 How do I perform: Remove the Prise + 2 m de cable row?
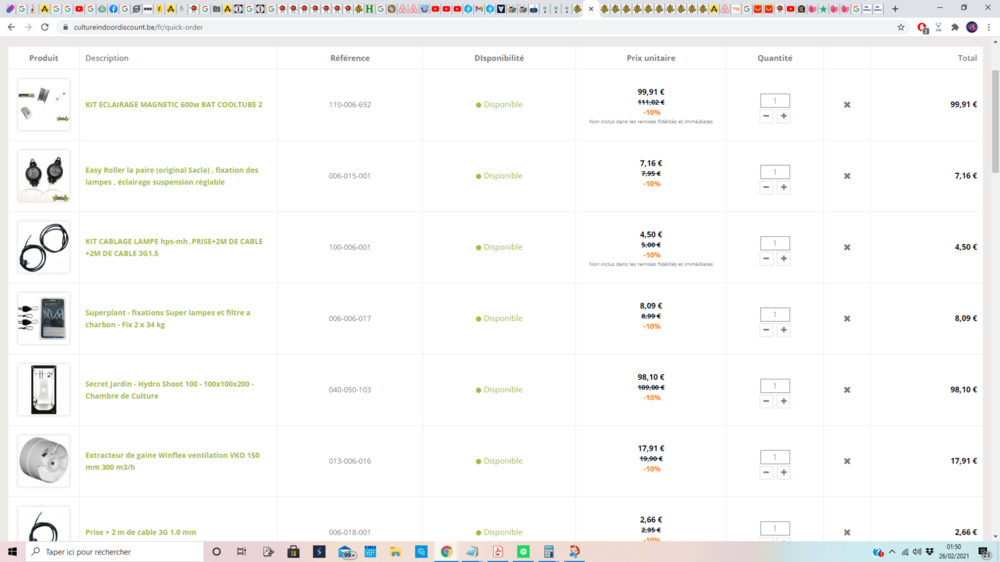[x=847, y=532]
